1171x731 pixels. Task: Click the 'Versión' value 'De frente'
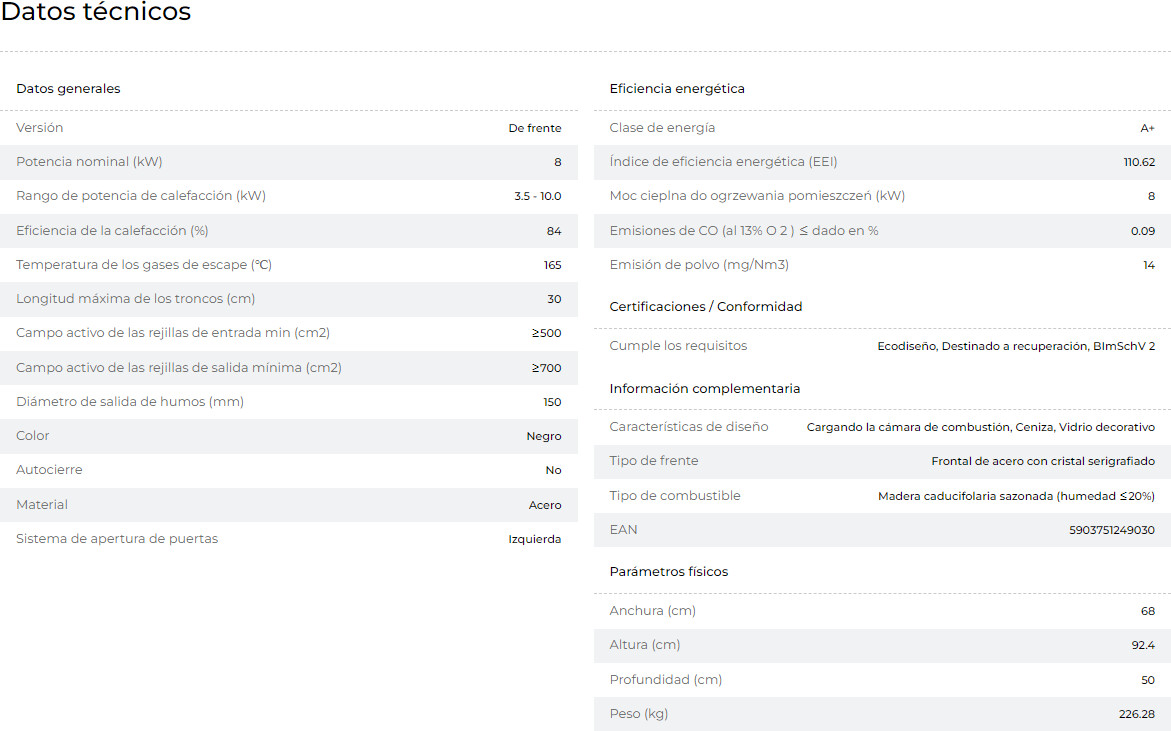(534, 128)
